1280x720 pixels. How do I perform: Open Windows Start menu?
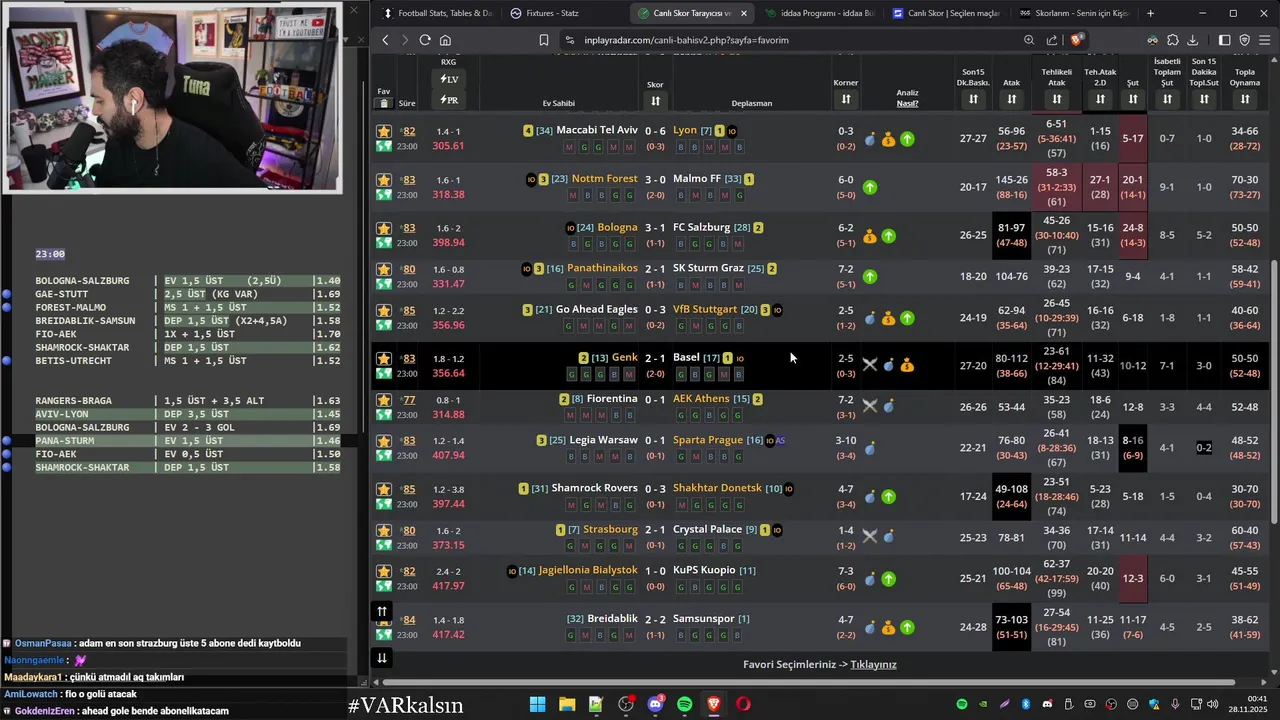coord(538,704)
